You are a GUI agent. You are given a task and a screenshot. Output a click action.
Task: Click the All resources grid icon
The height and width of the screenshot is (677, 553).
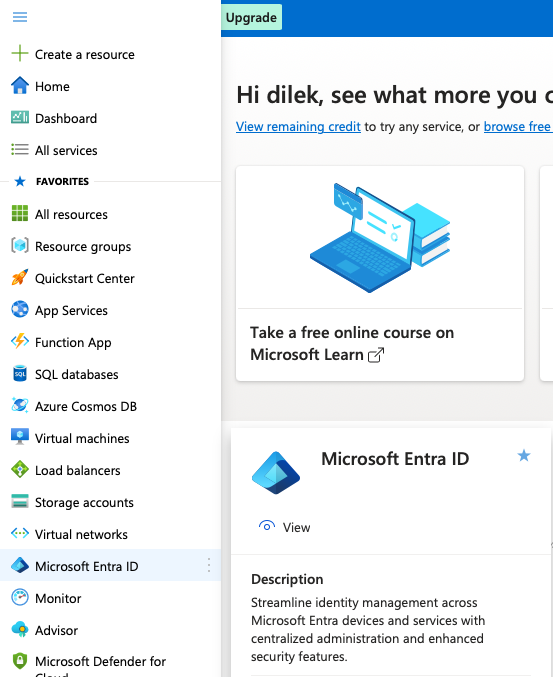(x=20, y=213)
